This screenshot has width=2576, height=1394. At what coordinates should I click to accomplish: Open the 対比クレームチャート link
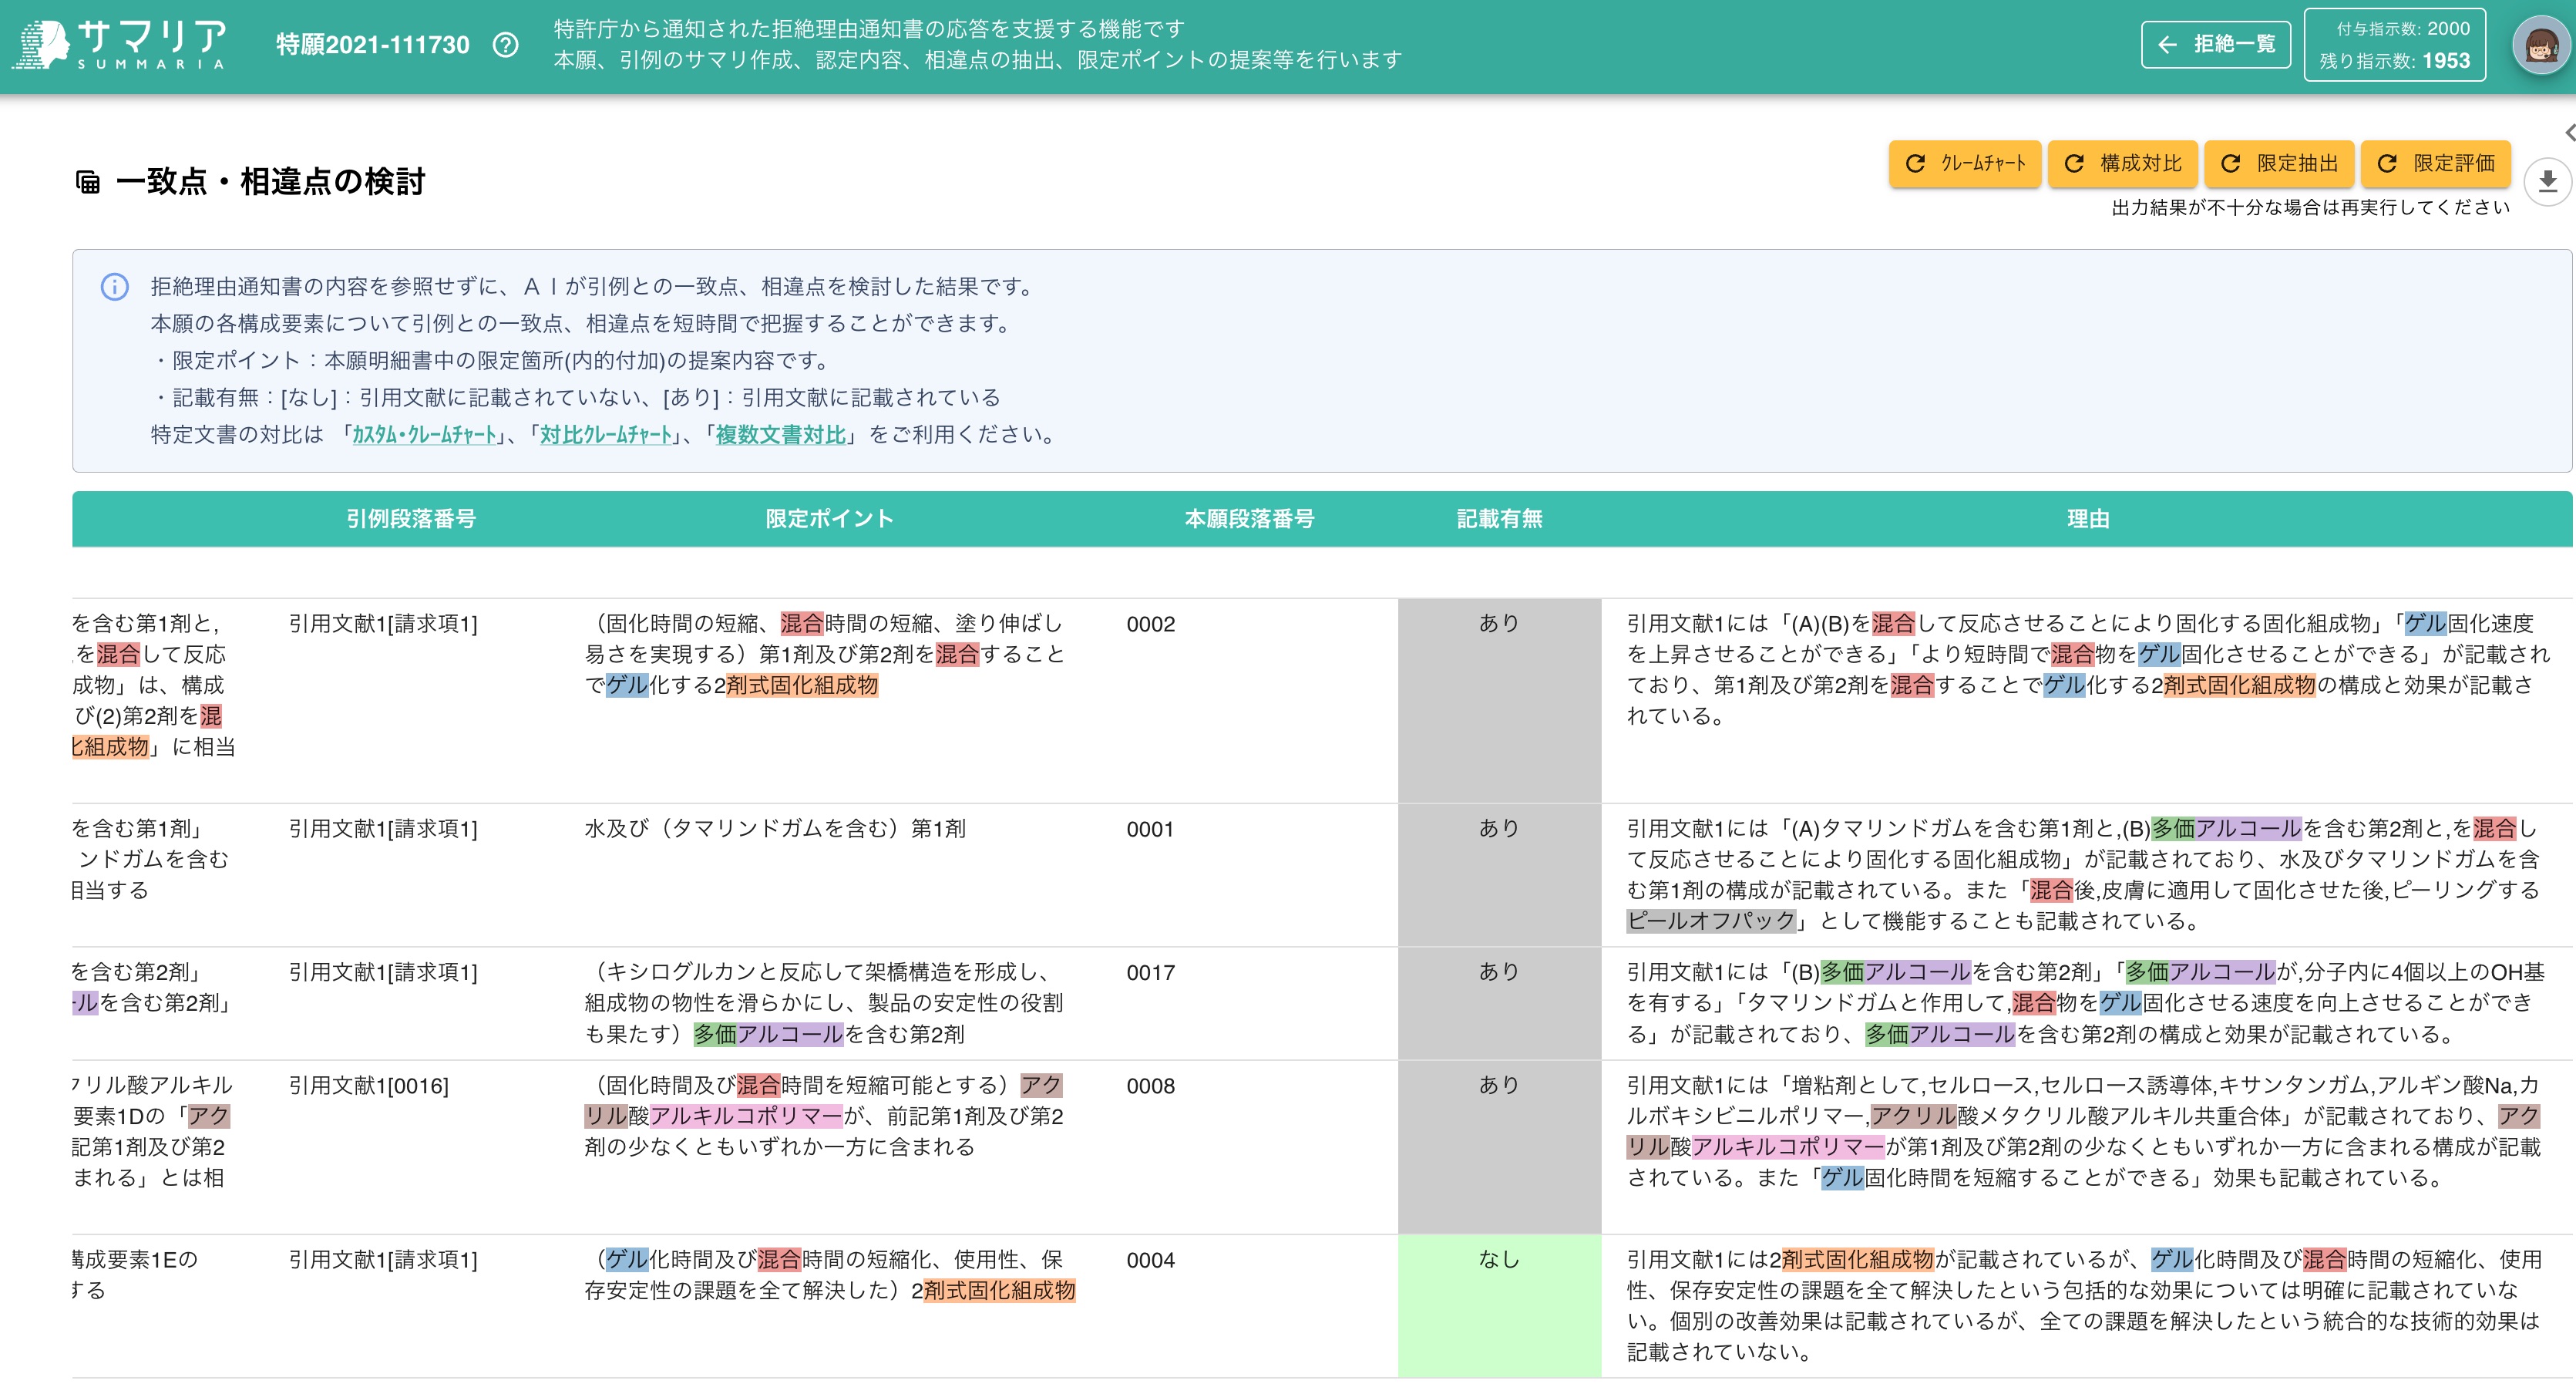pyautogui.click(x=604, y=435)
